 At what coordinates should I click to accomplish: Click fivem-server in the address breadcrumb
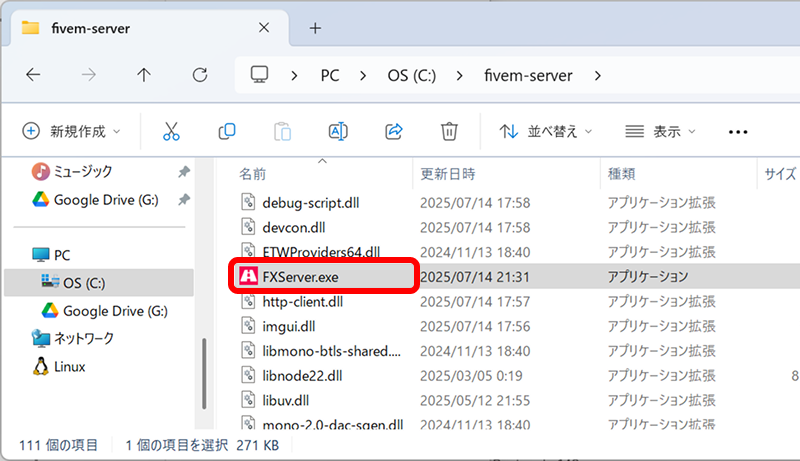tap(528, 75)
